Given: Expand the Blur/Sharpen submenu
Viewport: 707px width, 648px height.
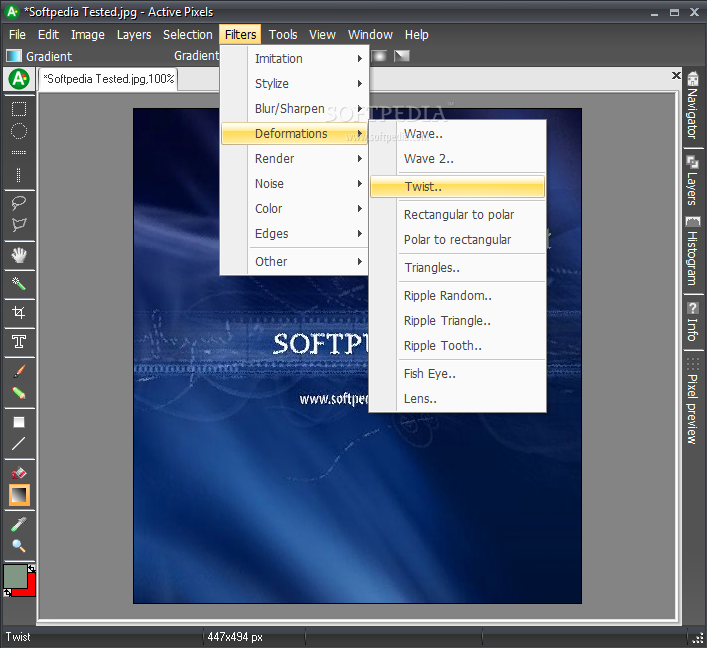Looking at the screenshot, I should pyautogui.click(x=295, y=109).
